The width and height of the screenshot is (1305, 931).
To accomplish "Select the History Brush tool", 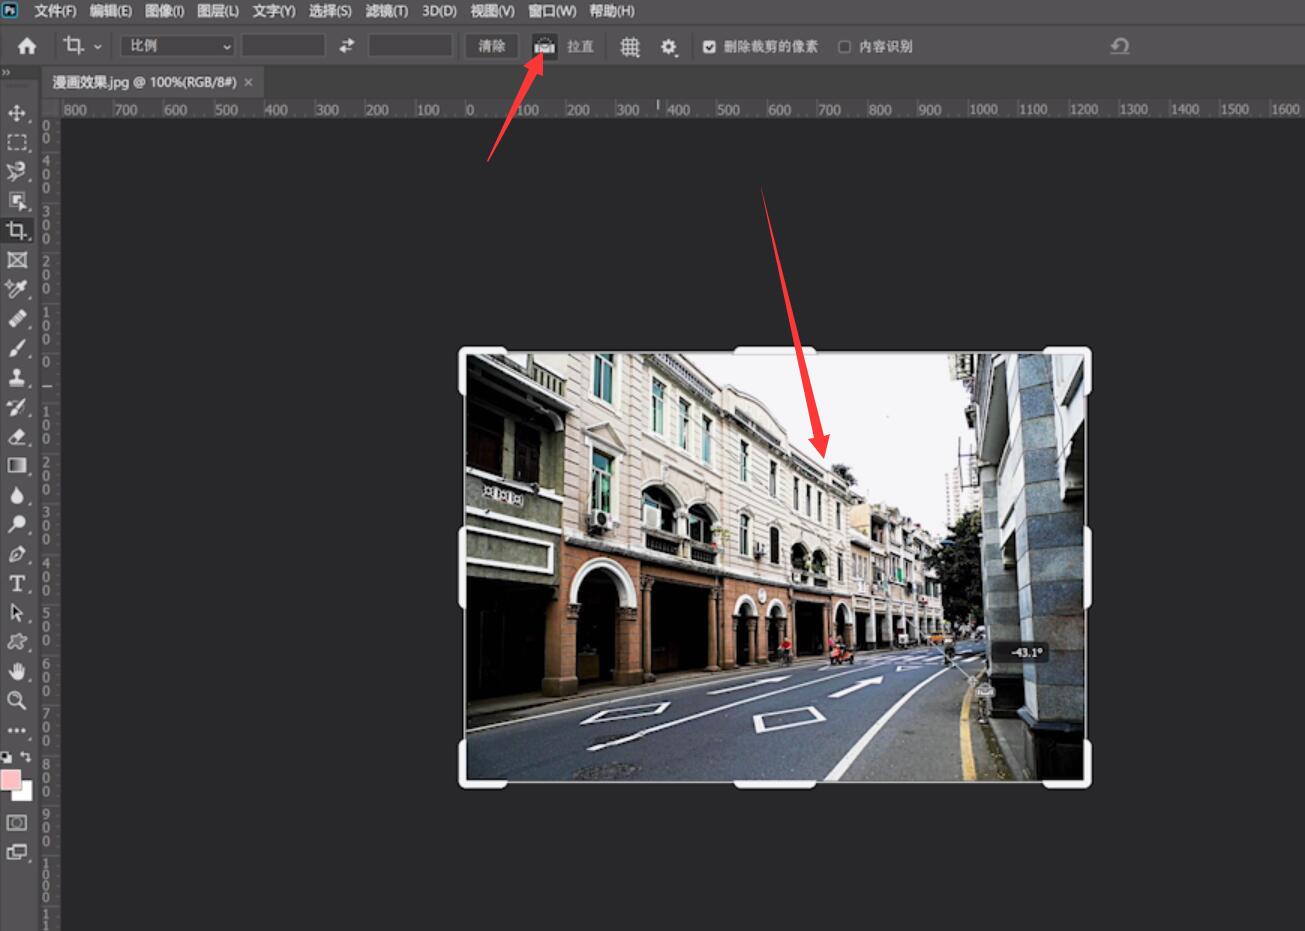I will tap(17, 407).
